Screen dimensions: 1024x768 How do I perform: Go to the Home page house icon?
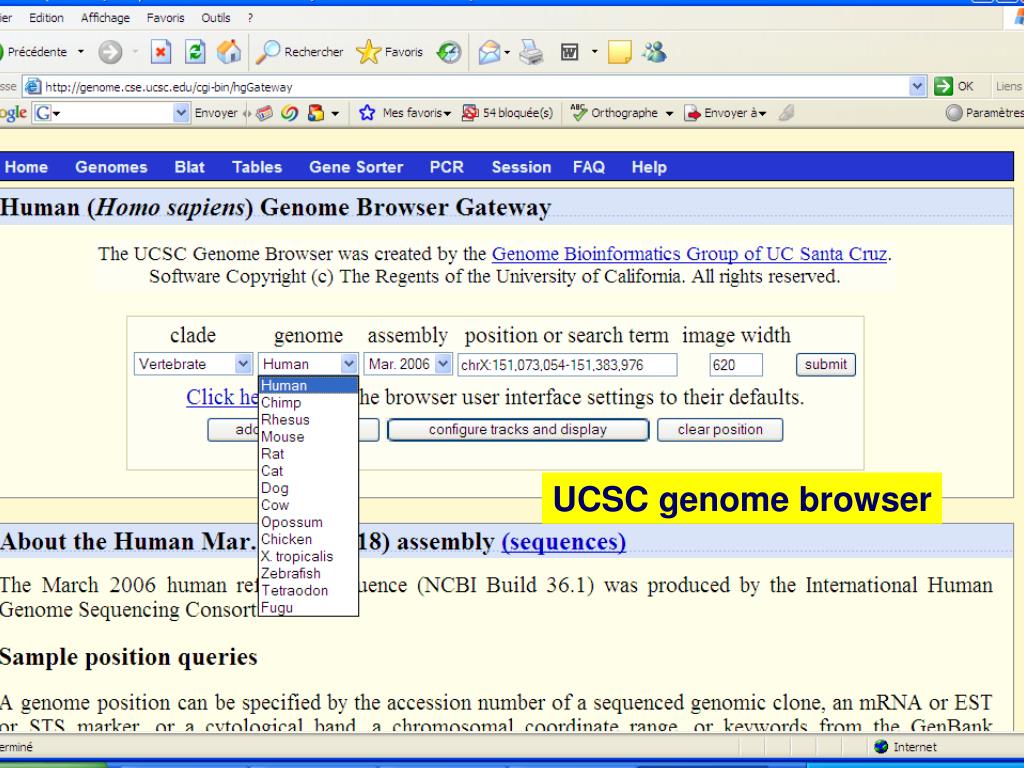click(x=229, y=52)
